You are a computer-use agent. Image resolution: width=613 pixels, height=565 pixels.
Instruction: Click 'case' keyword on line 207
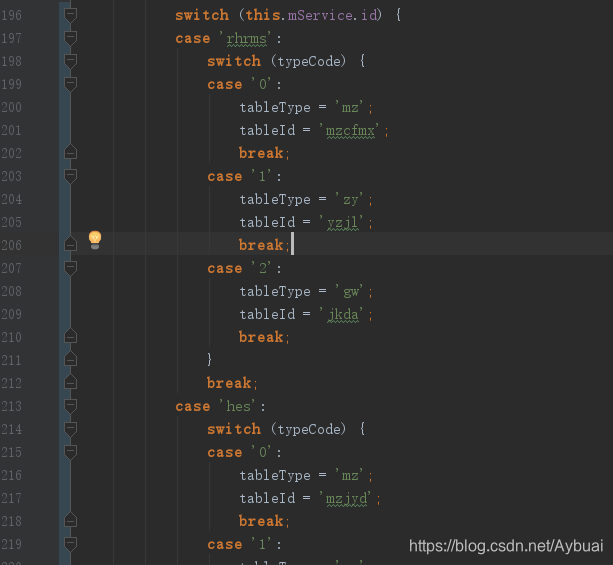(225, 269)
